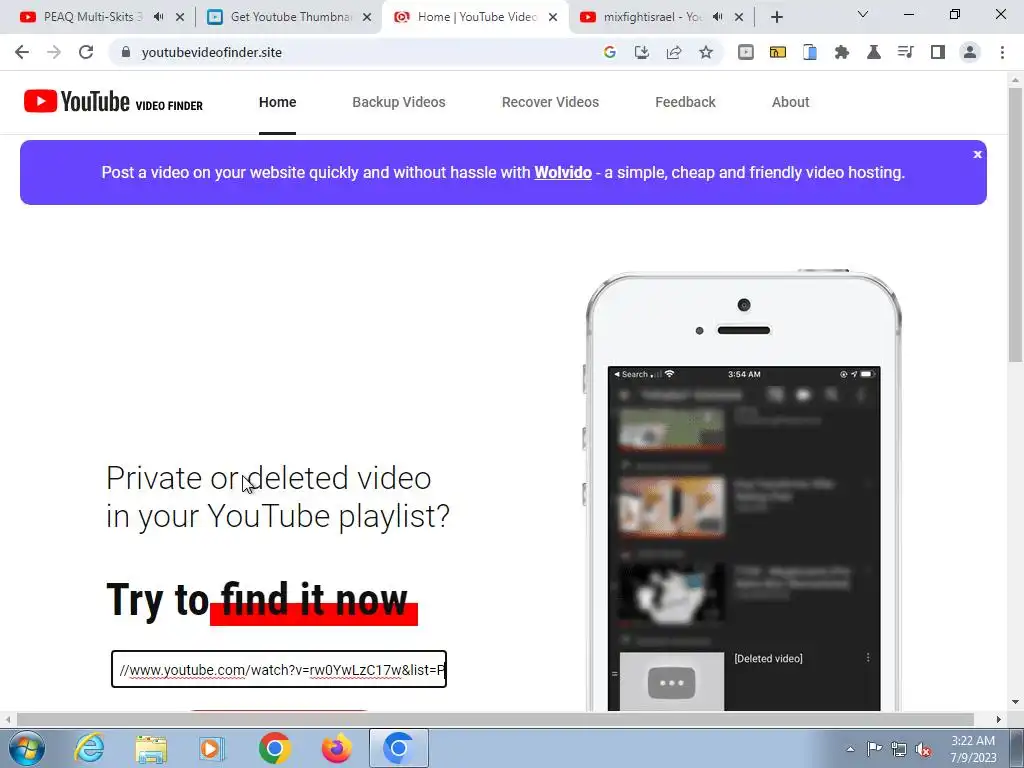
Task: Click the muted volume tray icon
Action: [x=923, y=749]
